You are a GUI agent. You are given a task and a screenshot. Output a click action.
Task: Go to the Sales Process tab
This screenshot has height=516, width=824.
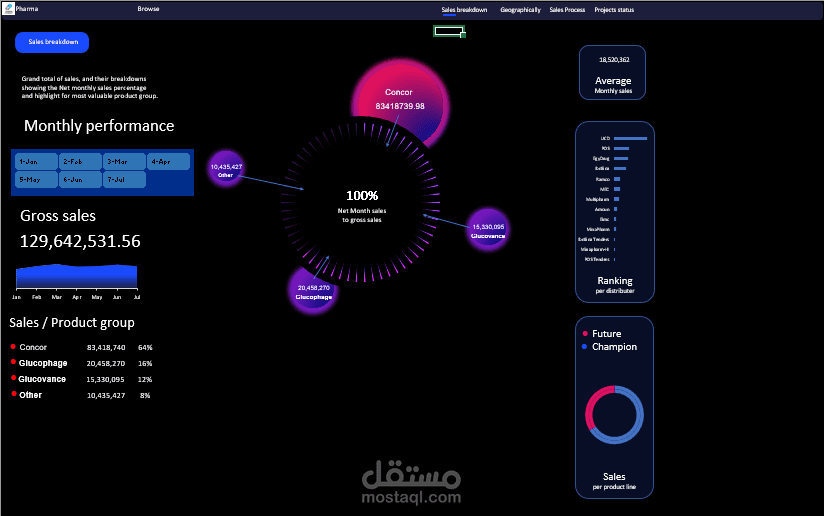point(567,10)
